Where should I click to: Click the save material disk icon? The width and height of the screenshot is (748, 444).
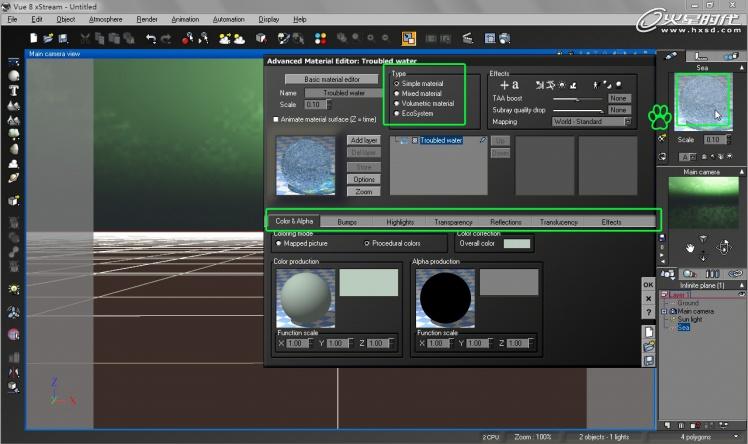[649, 361]
